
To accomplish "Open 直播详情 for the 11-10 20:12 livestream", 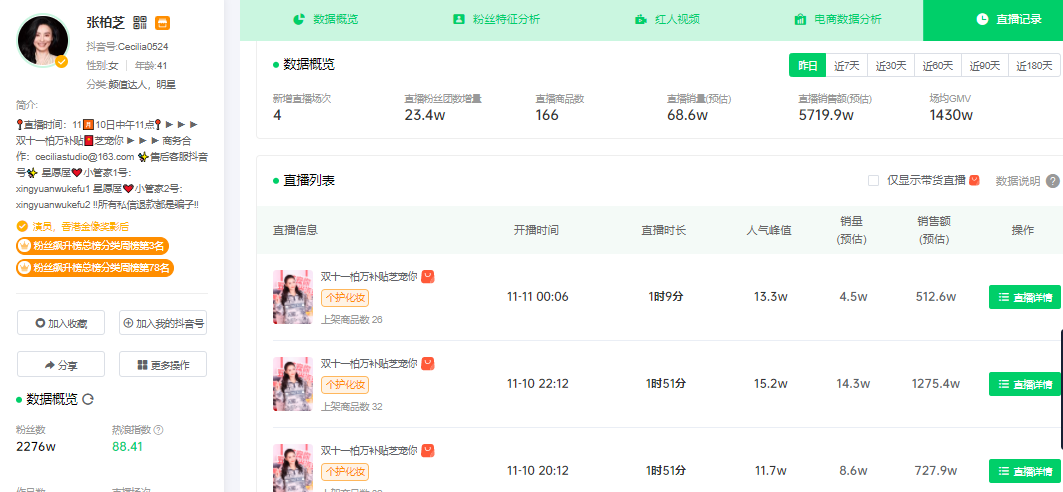I will tap(1024, 470).
